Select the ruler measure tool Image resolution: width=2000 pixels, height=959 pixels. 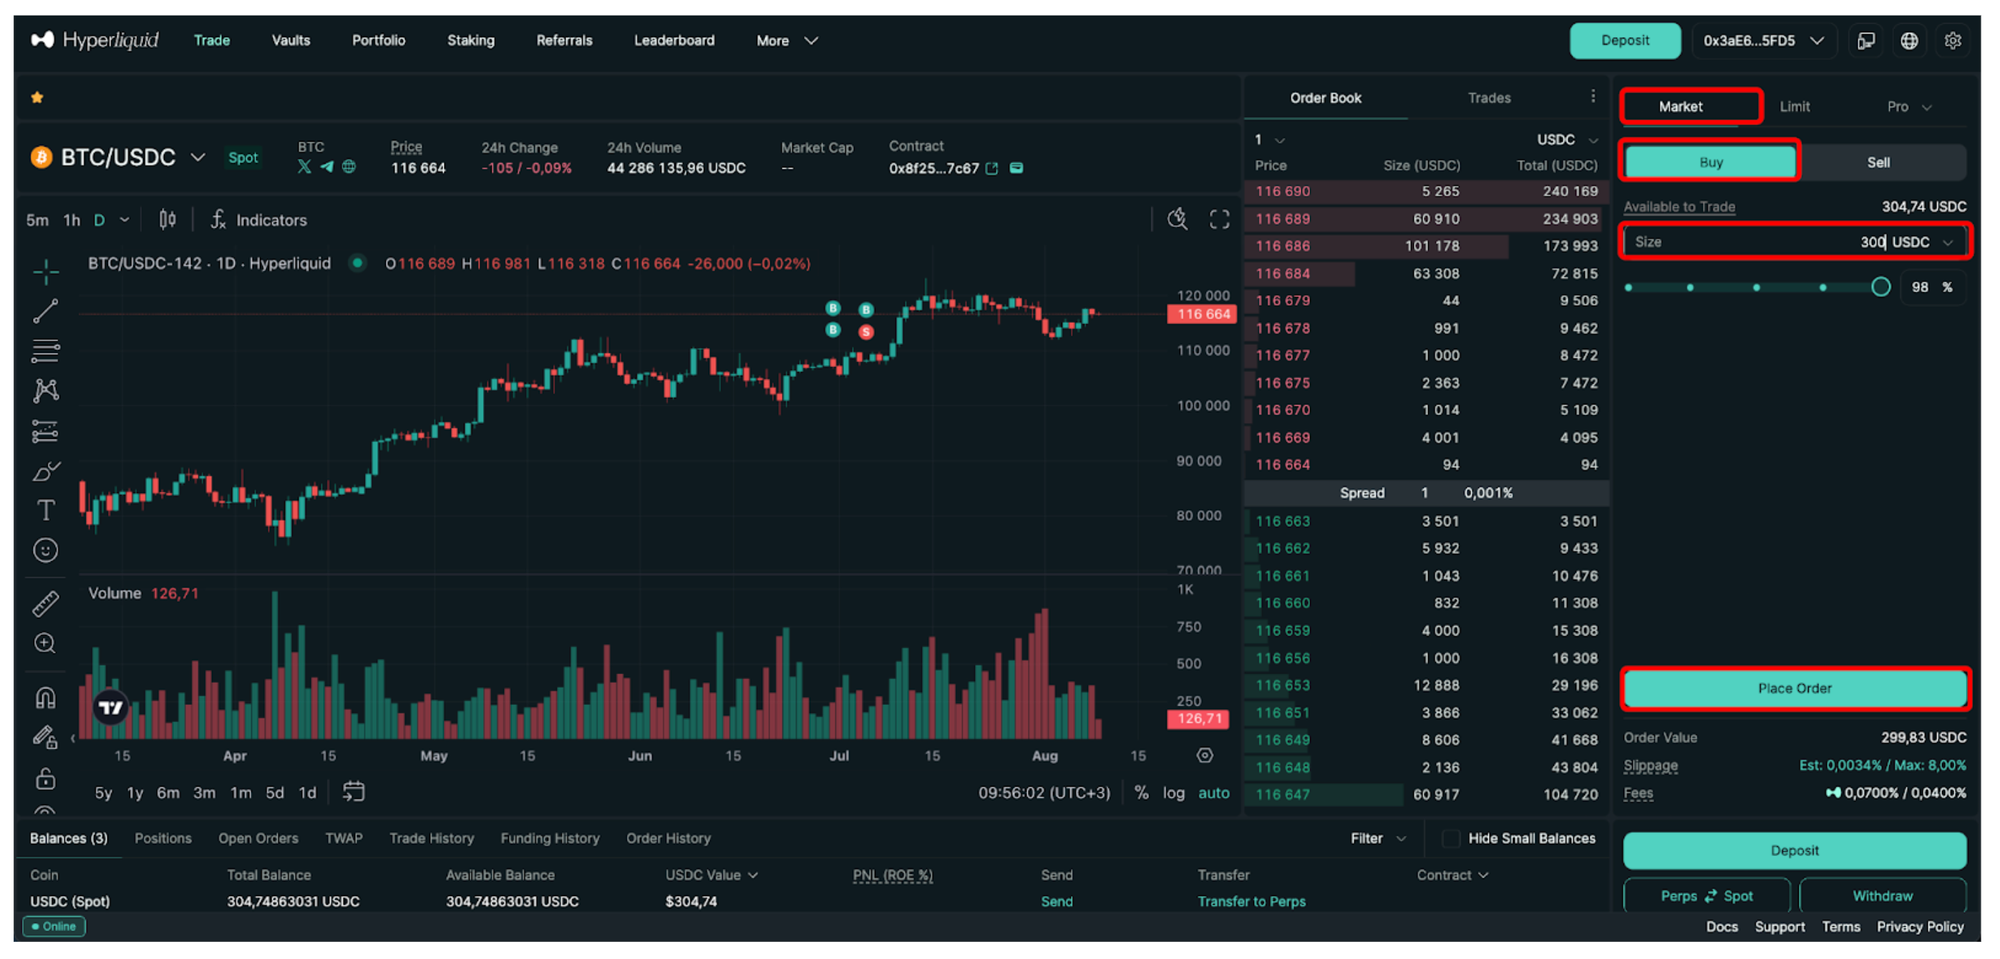(x=45, y=603)
